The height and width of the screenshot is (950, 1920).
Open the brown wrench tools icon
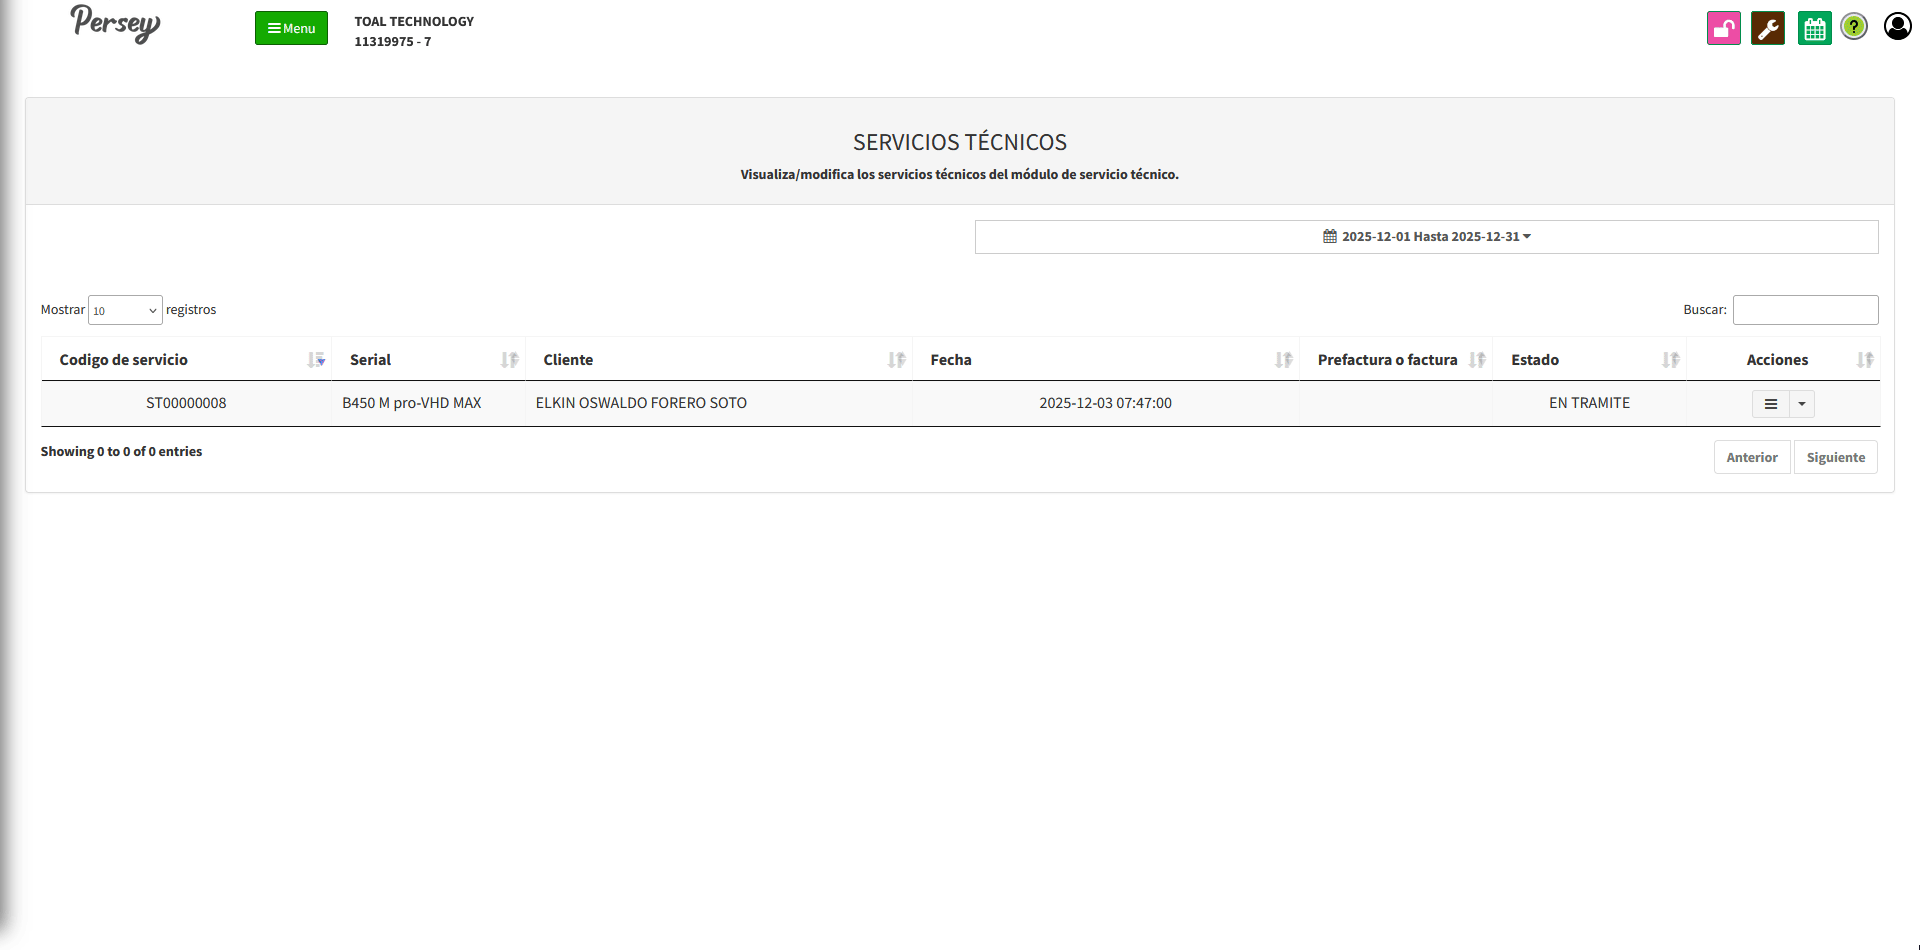coord(1767,28)
